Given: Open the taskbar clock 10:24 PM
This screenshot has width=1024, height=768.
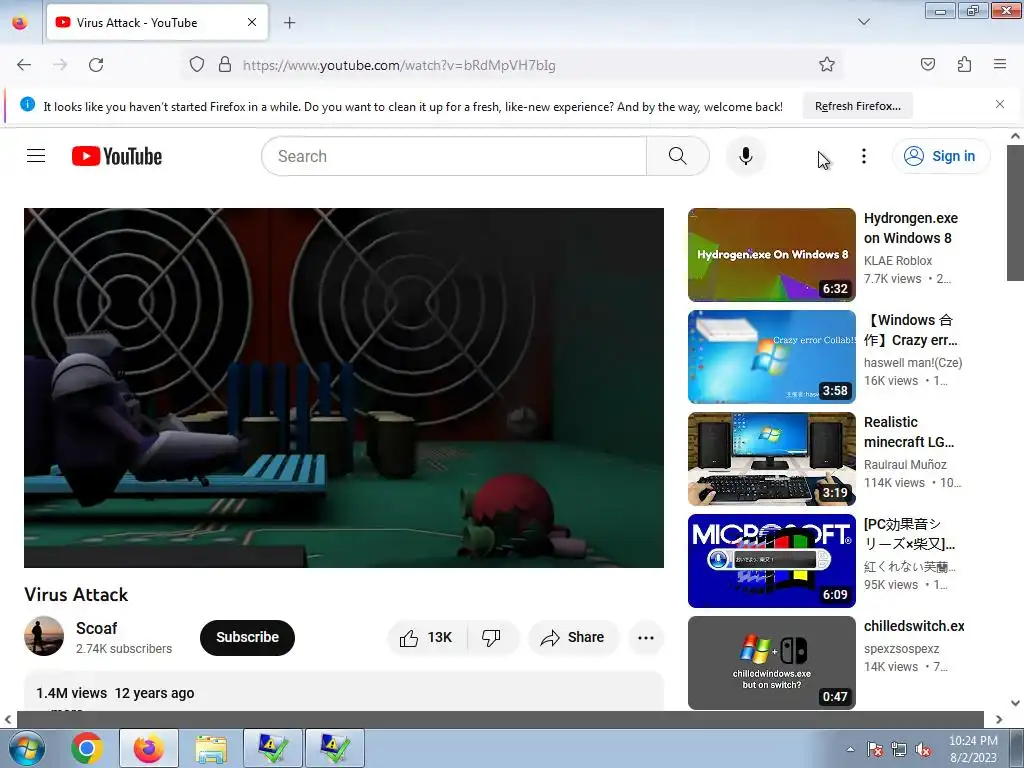Looking at the screenshot, I should tap(973, 748).
